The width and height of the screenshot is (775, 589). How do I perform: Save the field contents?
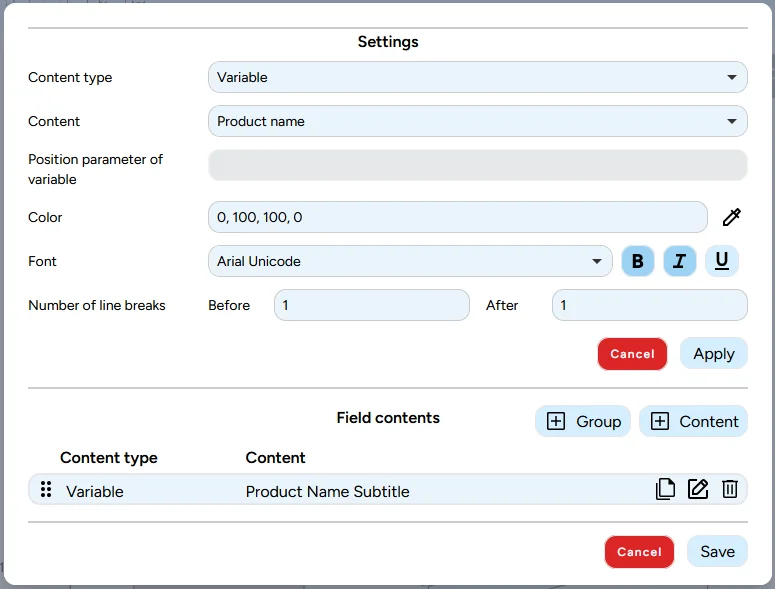(717, 551)
